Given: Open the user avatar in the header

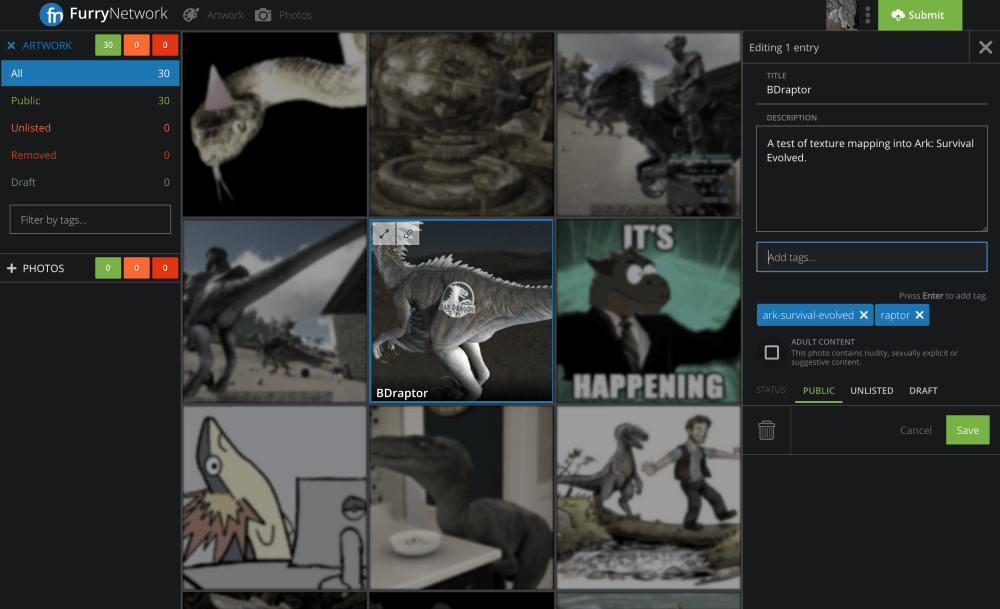Looking at the screenshot, I should tap(841, 15).
